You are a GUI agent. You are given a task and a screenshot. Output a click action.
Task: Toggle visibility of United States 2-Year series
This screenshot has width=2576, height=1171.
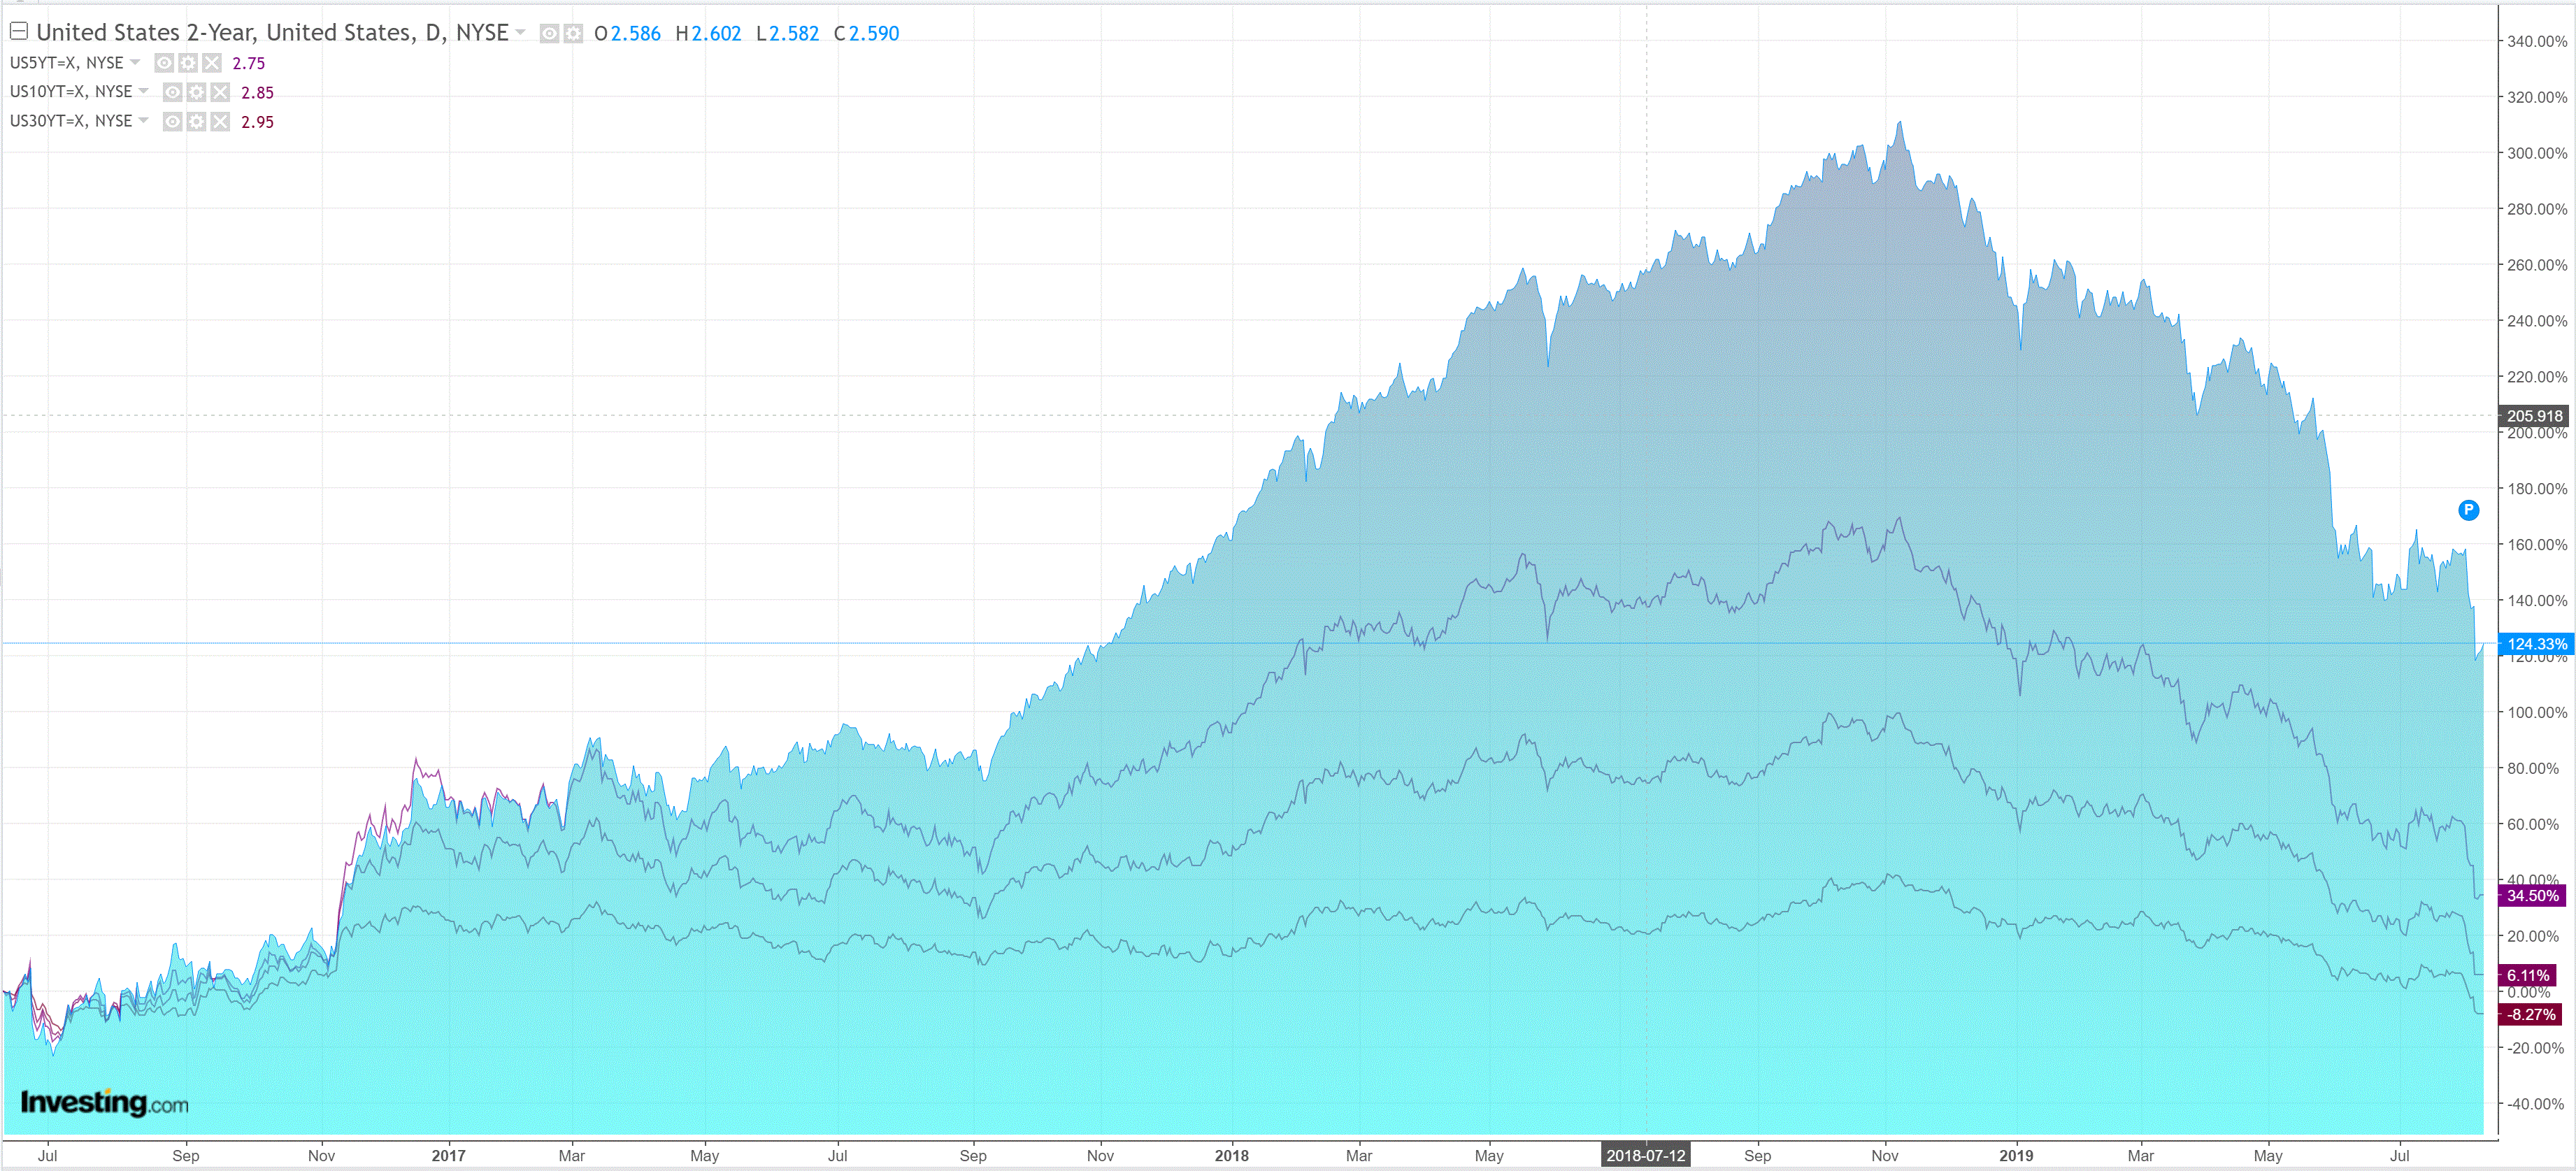549,34
